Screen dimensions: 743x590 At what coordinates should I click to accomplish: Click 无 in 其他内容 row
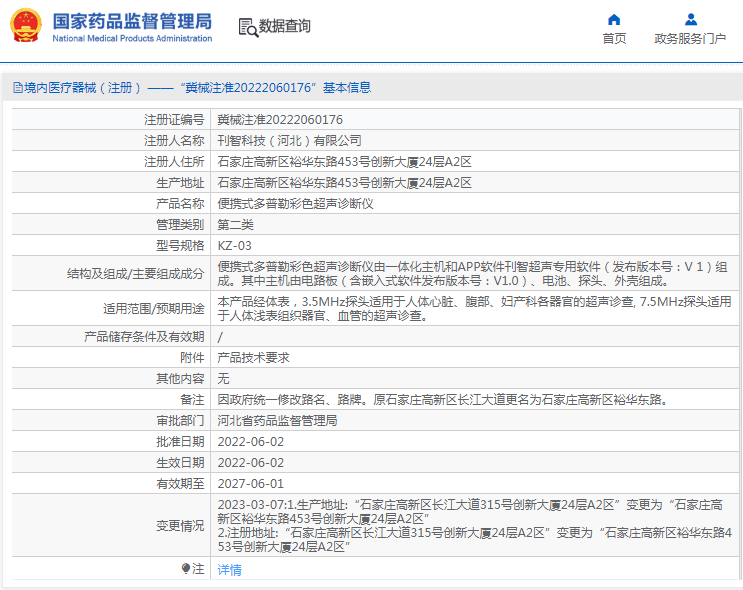[223, 379]
